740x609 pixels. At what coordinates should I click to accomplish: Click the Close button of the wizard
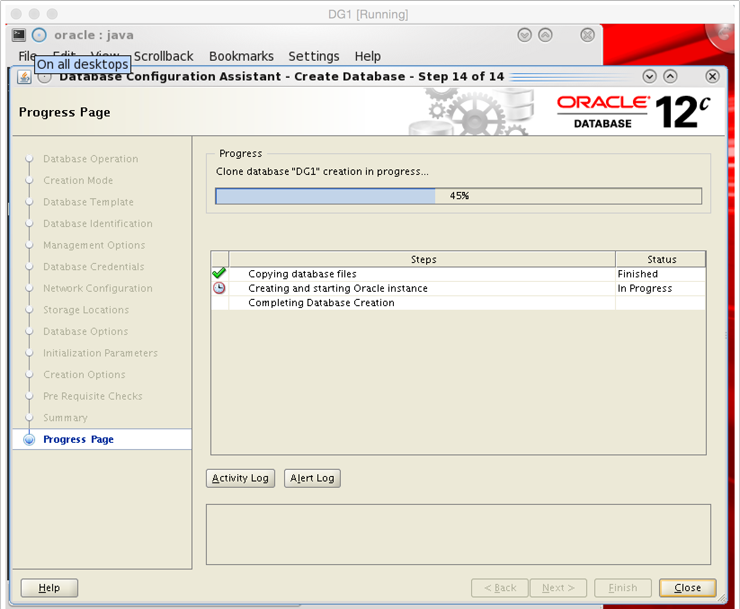pyautogui.click(x=688, y=588)
